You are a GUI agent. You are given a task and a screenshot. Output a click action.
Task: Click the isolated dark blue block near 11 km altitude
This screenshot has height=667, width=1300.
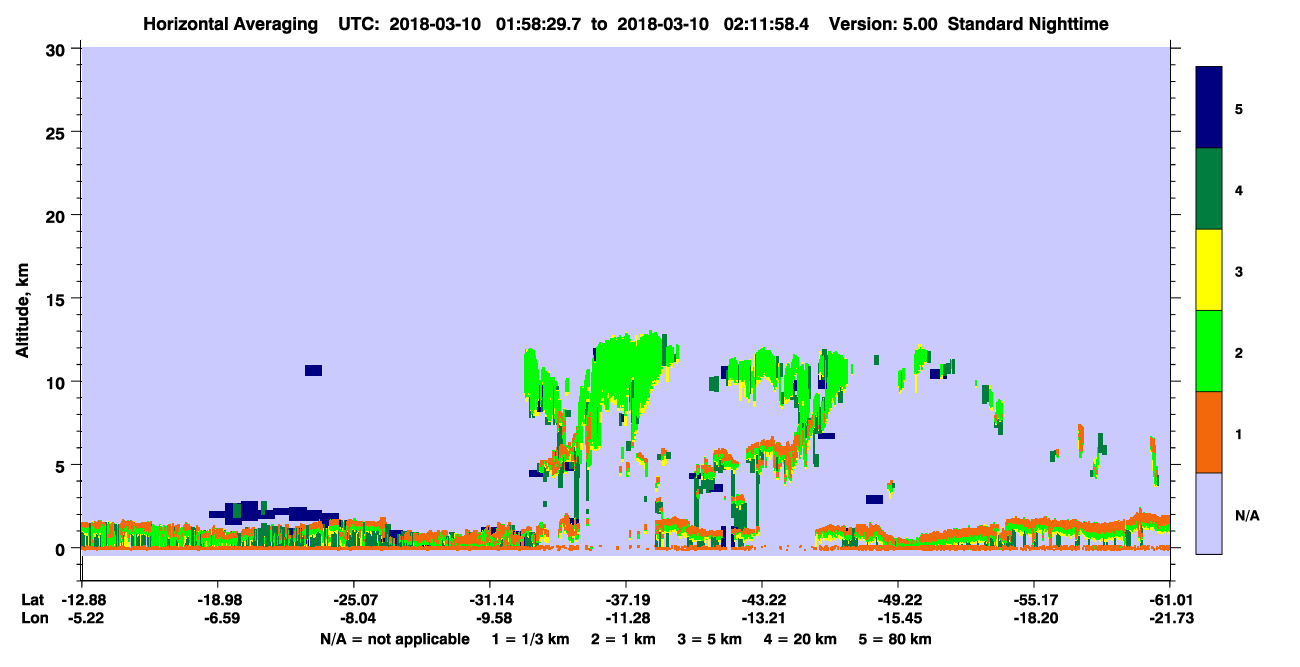click(313, 370)
